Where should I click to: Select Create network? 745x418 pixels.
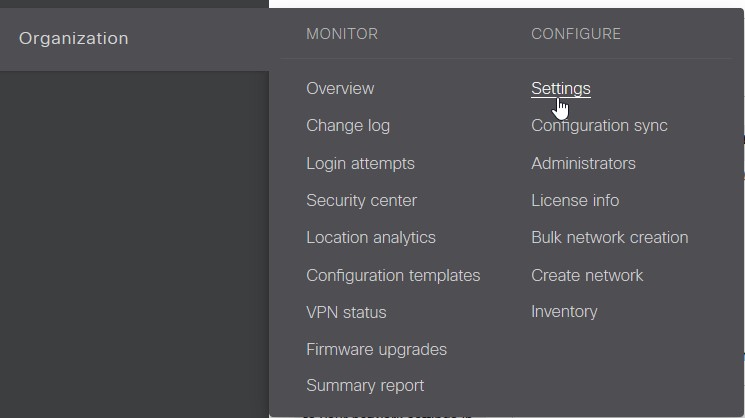click(587, 276)
